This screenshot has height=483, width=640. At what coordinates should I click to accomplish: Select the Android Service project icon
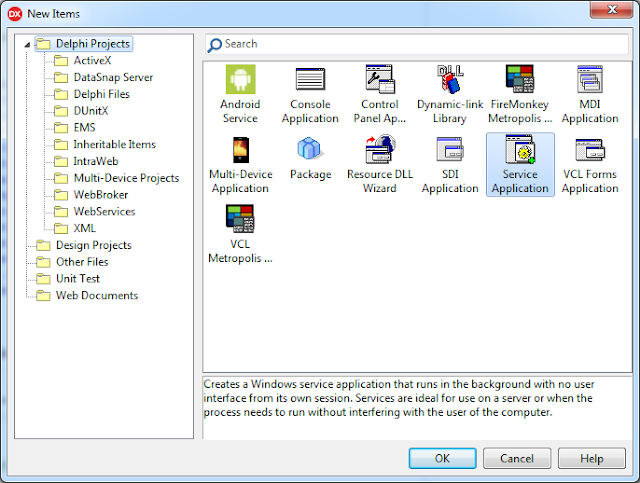tap(240, 79)
